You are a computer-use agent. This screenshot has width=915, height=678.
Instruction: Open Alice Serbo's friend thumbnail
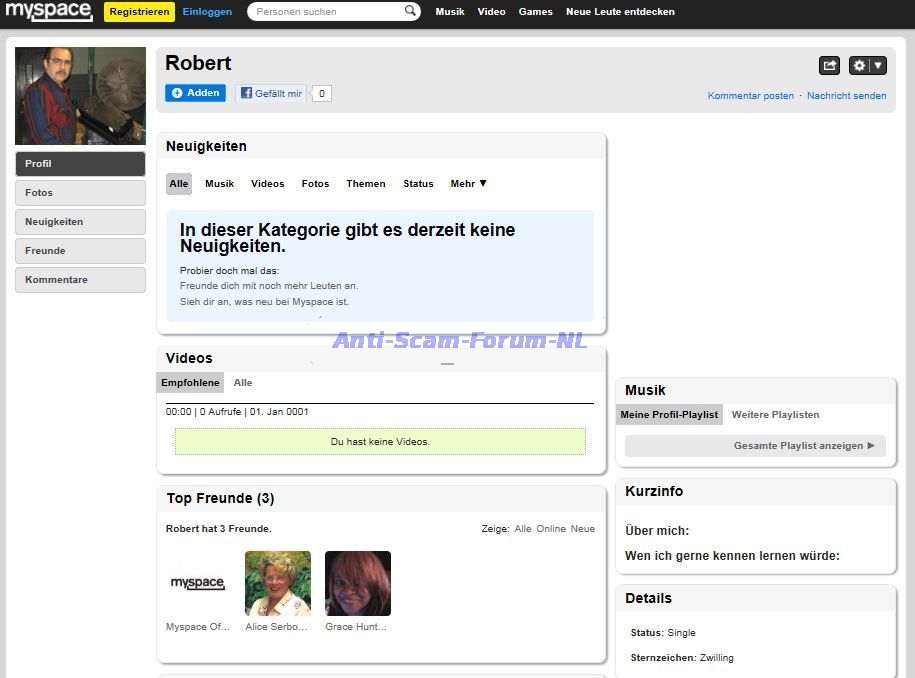[278, 583]
